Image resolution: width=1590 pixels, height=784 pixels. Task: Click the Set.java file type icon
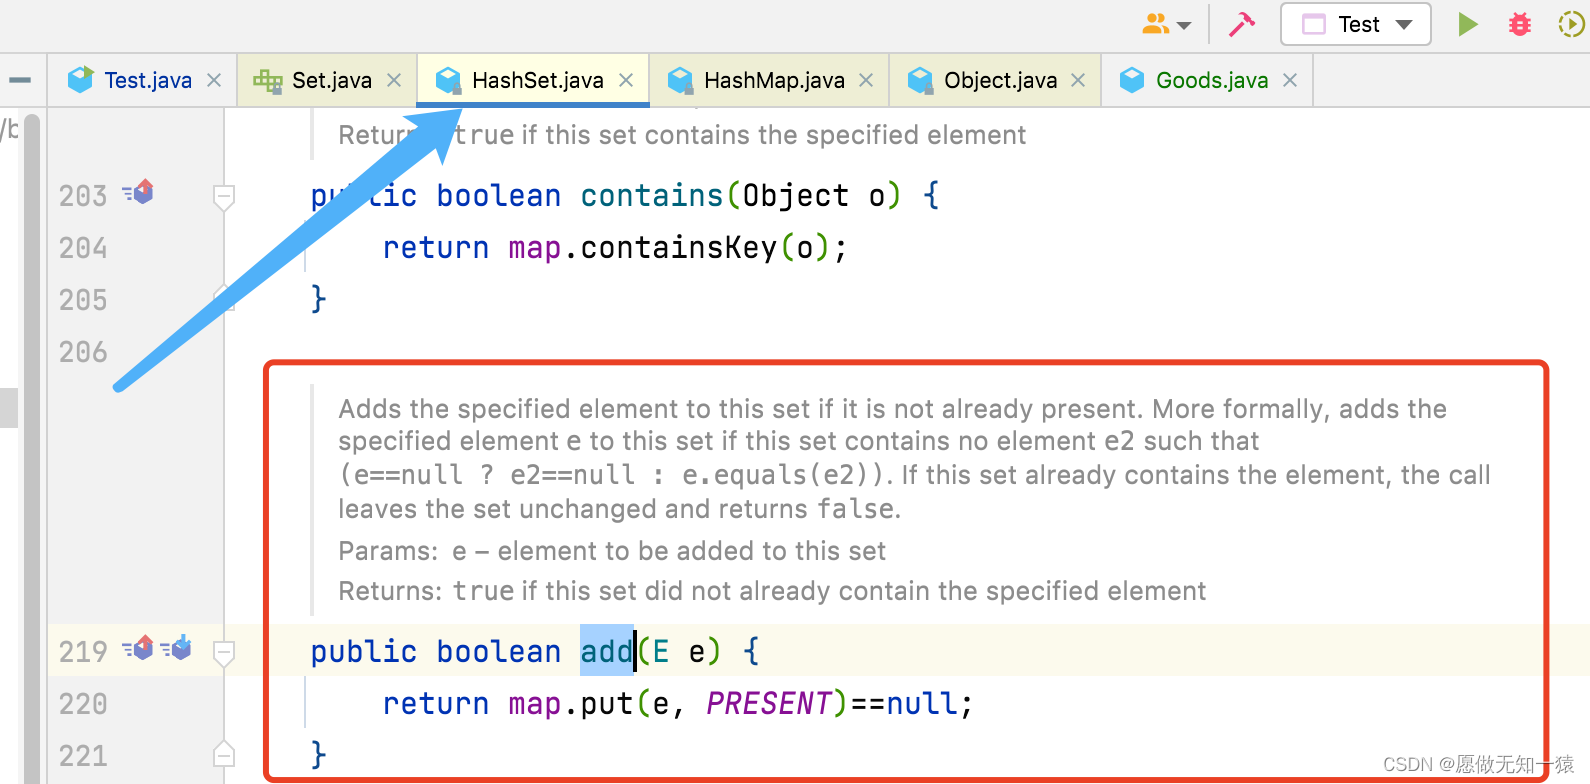click(x=267, y=81)
